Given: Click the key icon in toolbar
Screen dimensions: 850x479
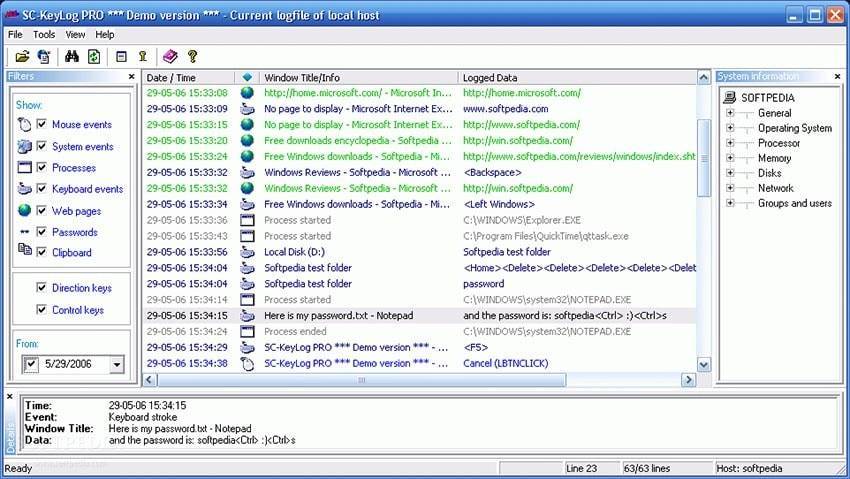Looking at the screenshot, I should coord(143,57).
